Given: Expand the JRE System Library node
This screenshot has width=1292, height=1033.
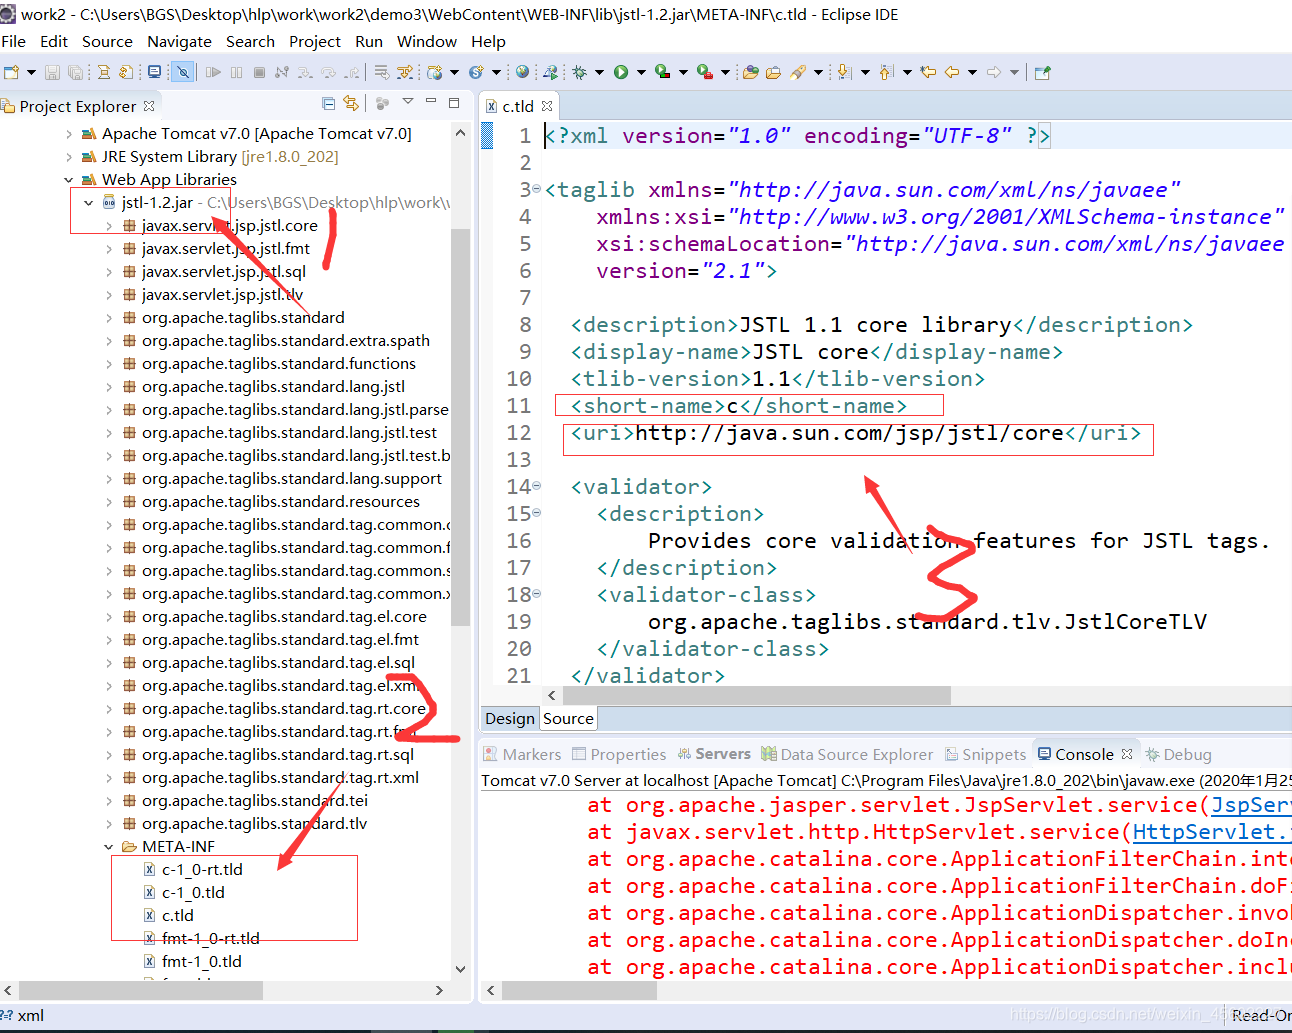Looking at the screenshot, I should 69,157.
